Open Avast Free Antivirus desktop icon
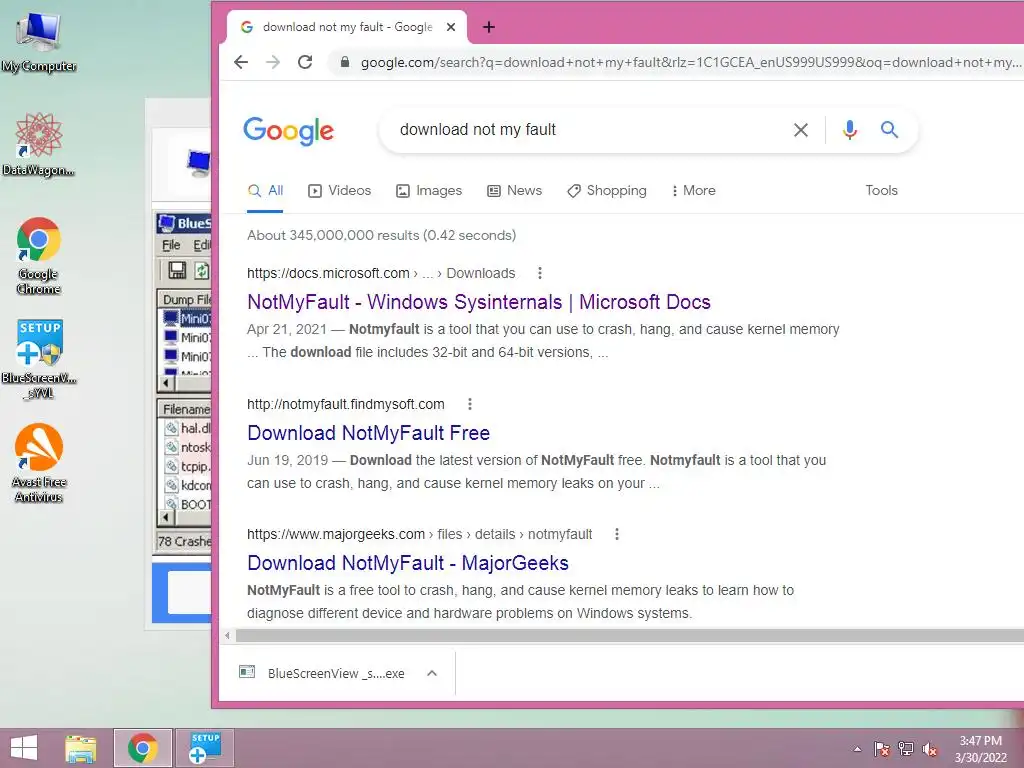The image size is (1024, 768). point(39,463)
